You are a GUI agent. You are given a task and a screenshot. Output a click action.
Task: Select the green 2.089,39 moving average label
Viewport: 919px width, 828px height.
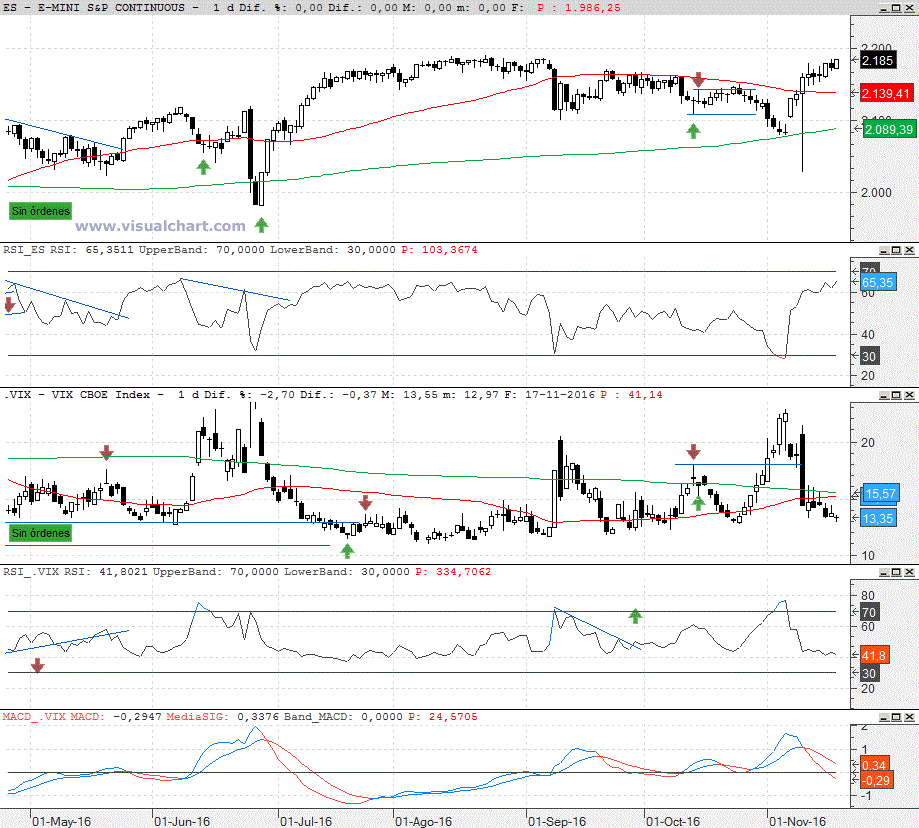pos(889,130)
